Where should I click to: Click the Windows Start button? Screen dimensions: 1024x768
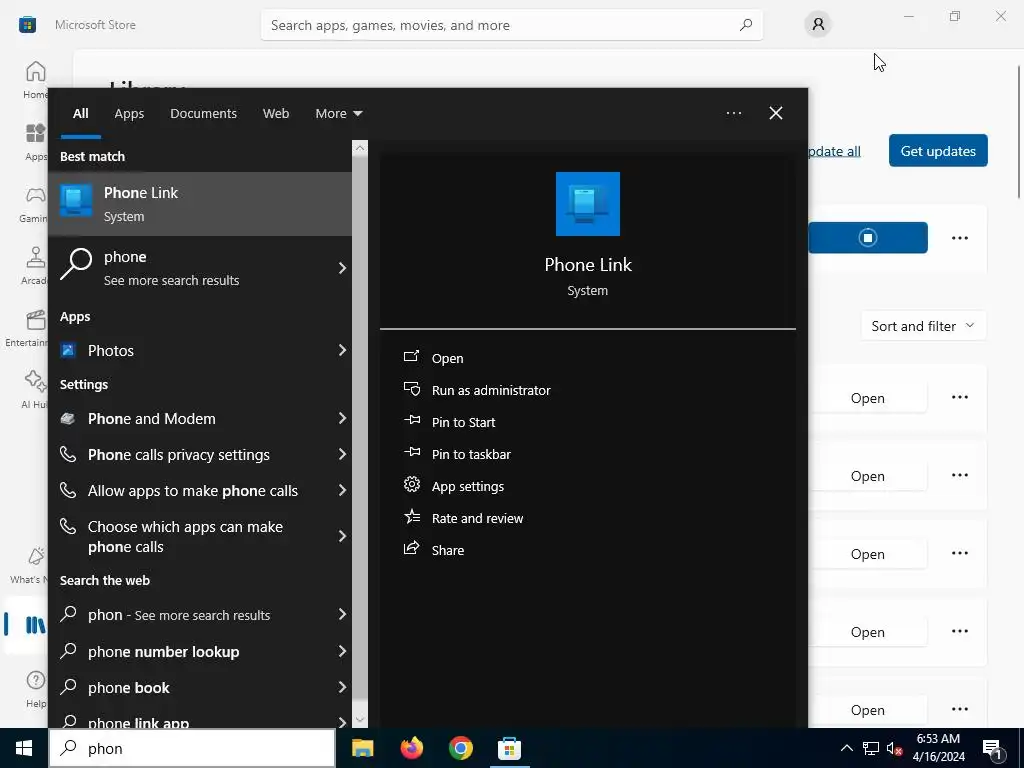click(24, 748)
